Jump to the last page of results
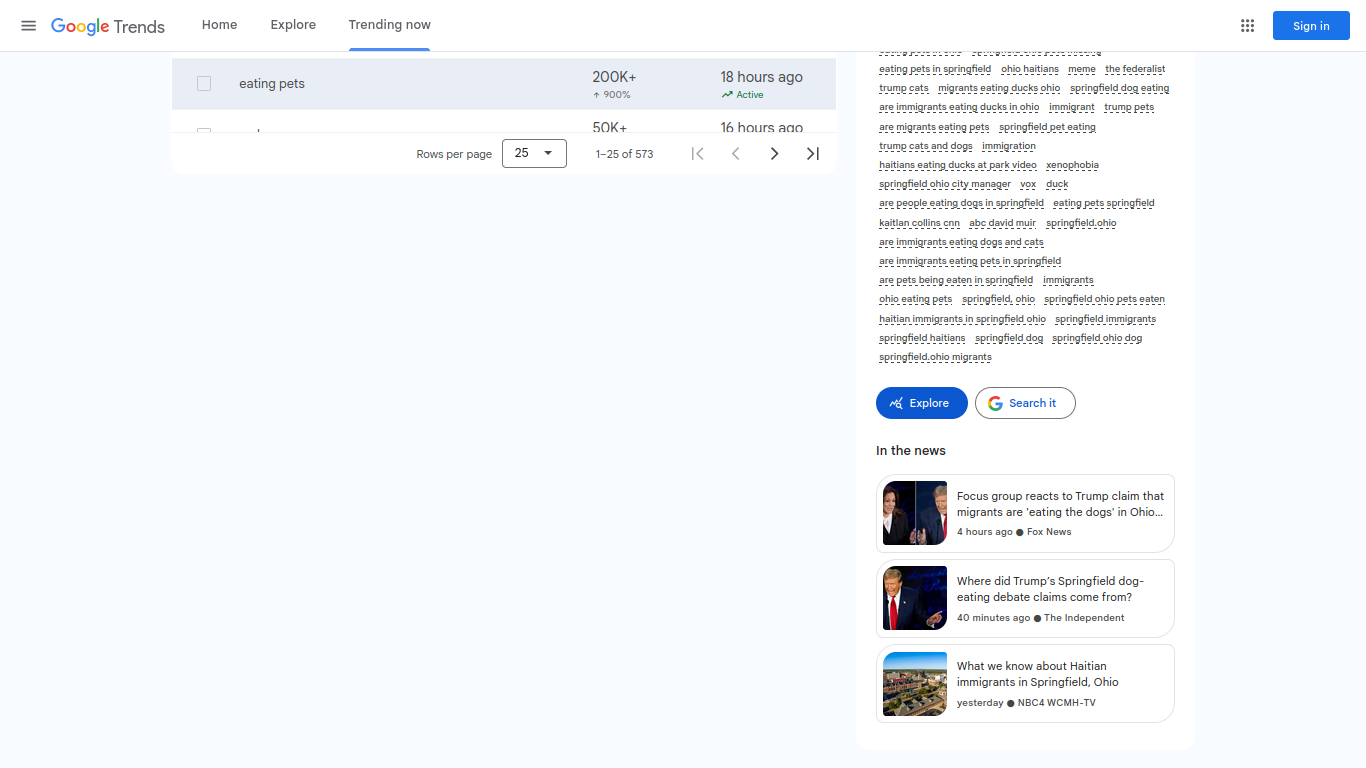This screenshot has width=1366, height=768. click(x=813, y=153)
